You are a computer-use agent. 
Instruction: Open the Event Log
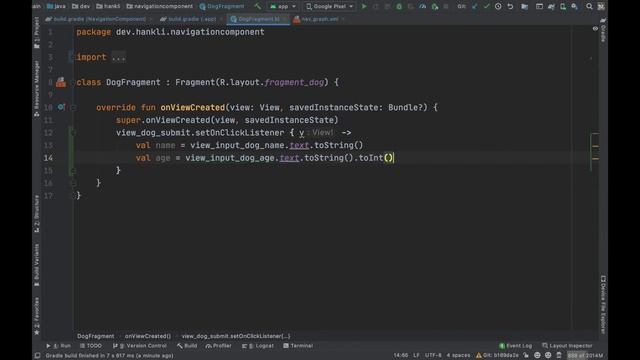[x=516, y=346]
